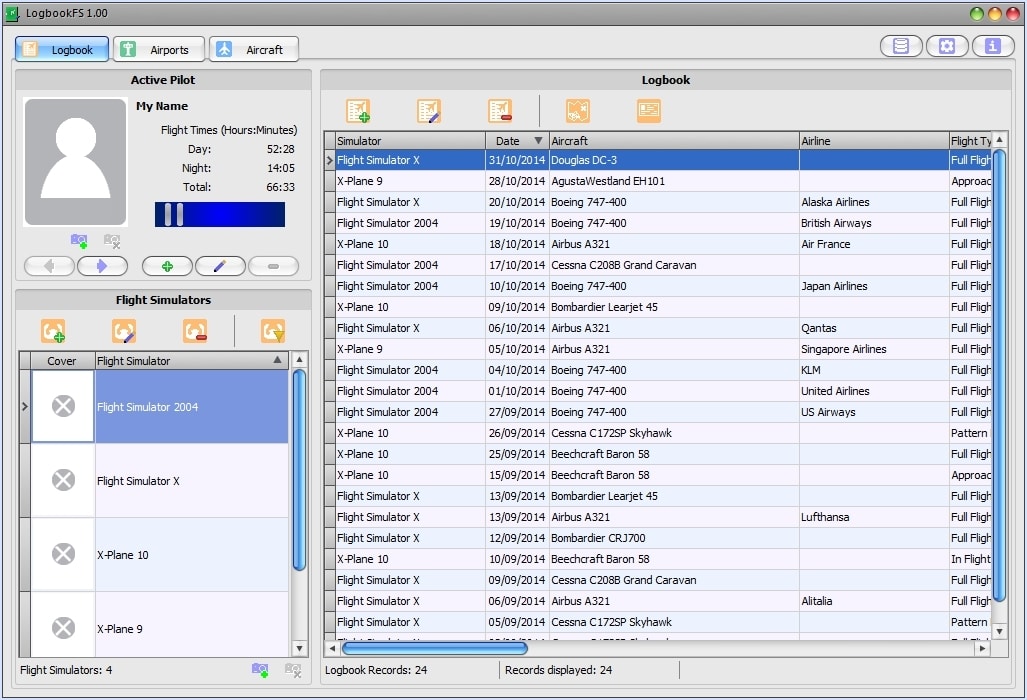This screenshot has width=1027, height=700.
Task: Open settings with the gear button
Action: coord(947,46)
